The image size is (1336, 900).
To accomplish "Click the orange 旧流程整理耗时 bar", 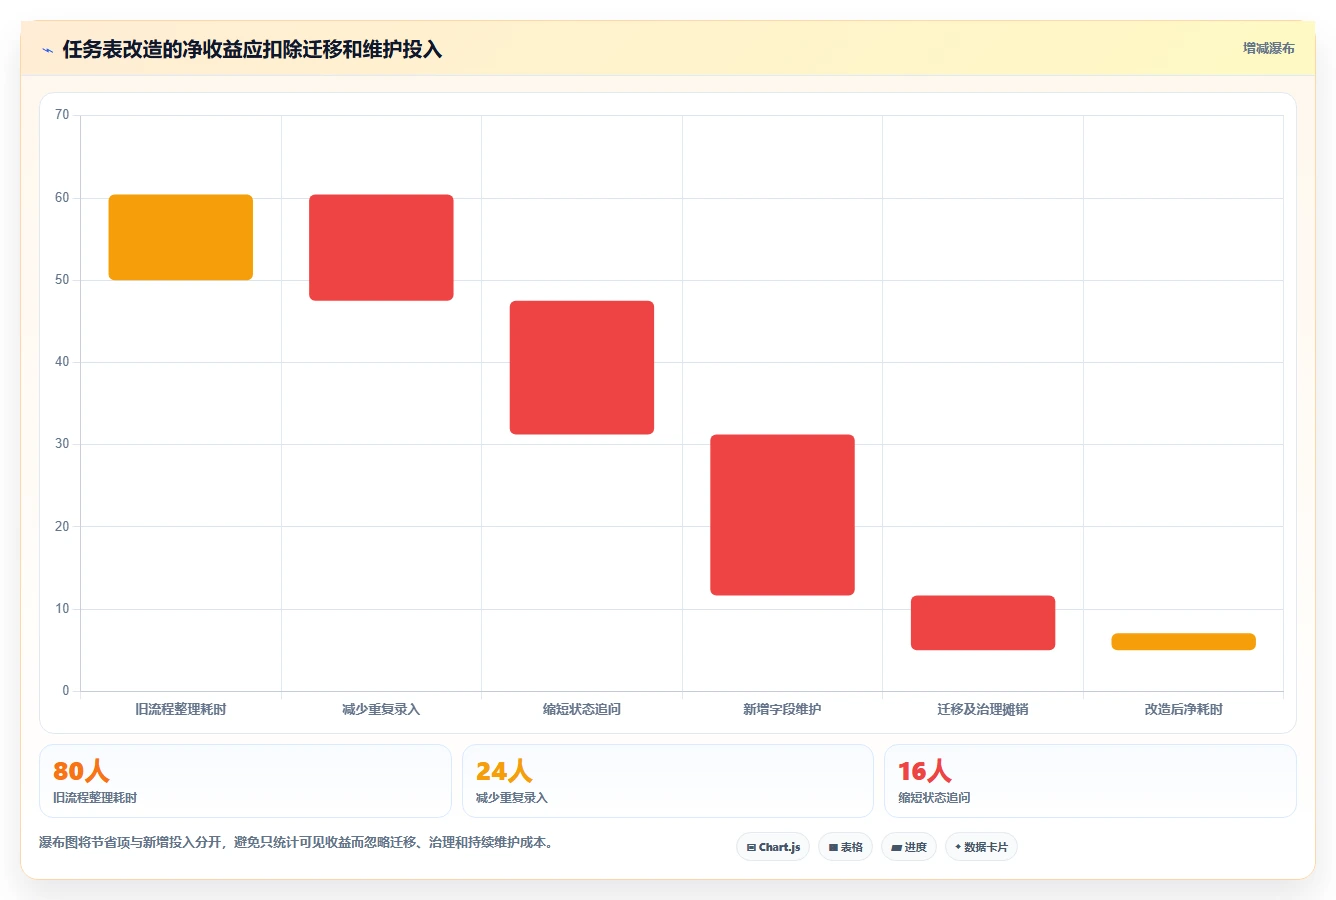I will click(181, 237).
